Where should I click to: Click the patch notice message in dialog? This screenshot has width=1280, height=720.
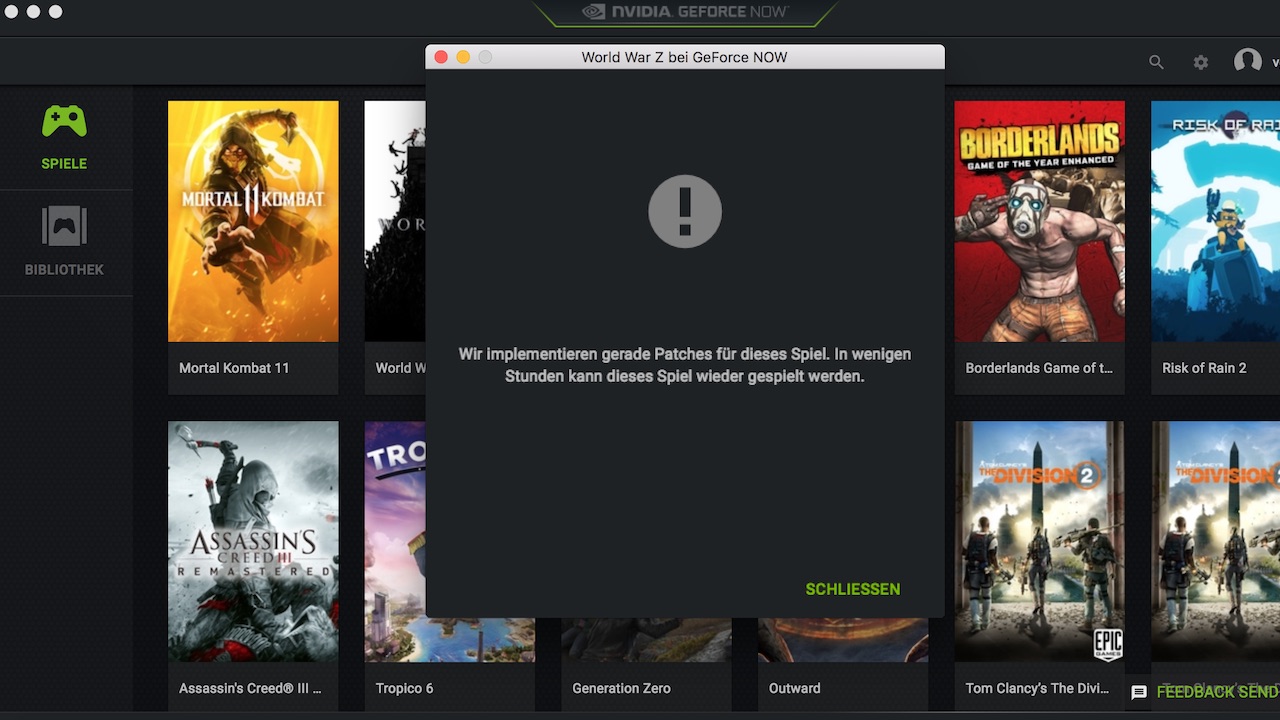(685, 365)
